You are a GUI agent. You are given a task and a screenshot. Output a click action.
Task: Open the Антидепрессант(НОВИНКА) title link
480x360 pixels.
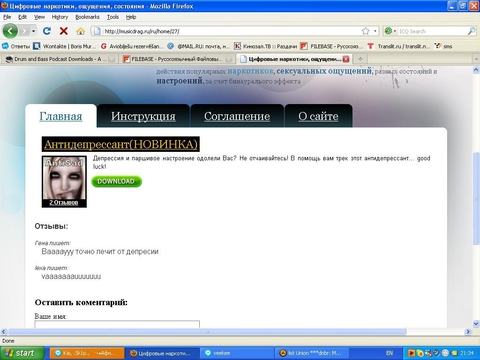pyautogui.click(x=121, y=144)
